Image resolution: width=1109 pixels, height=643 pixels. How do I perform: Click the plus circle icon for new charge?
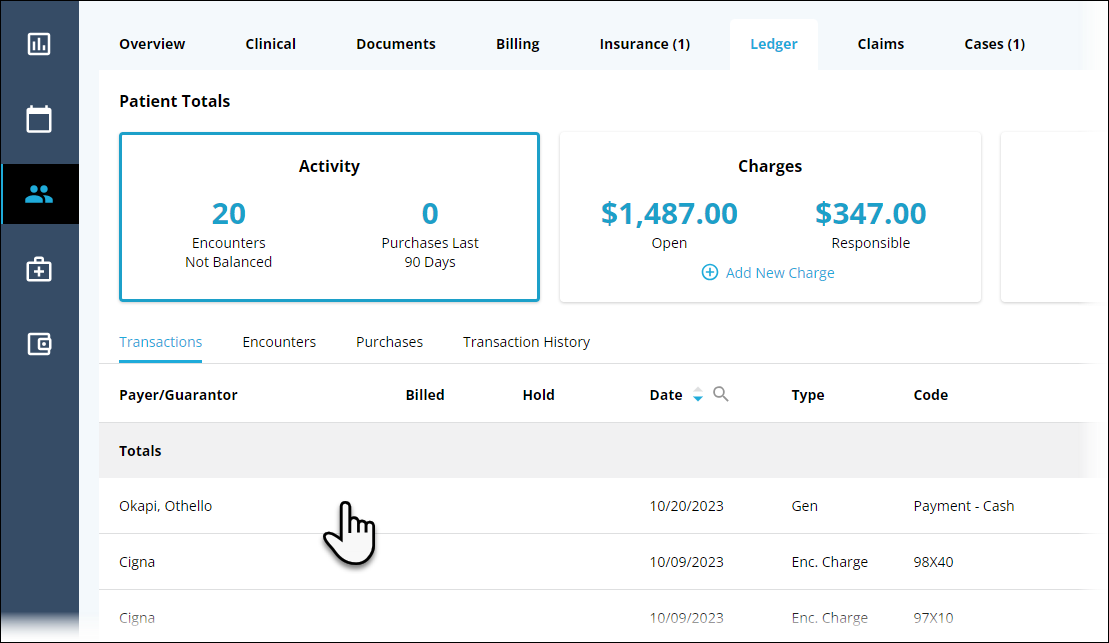pyautogui.click(x=710, y=272)
